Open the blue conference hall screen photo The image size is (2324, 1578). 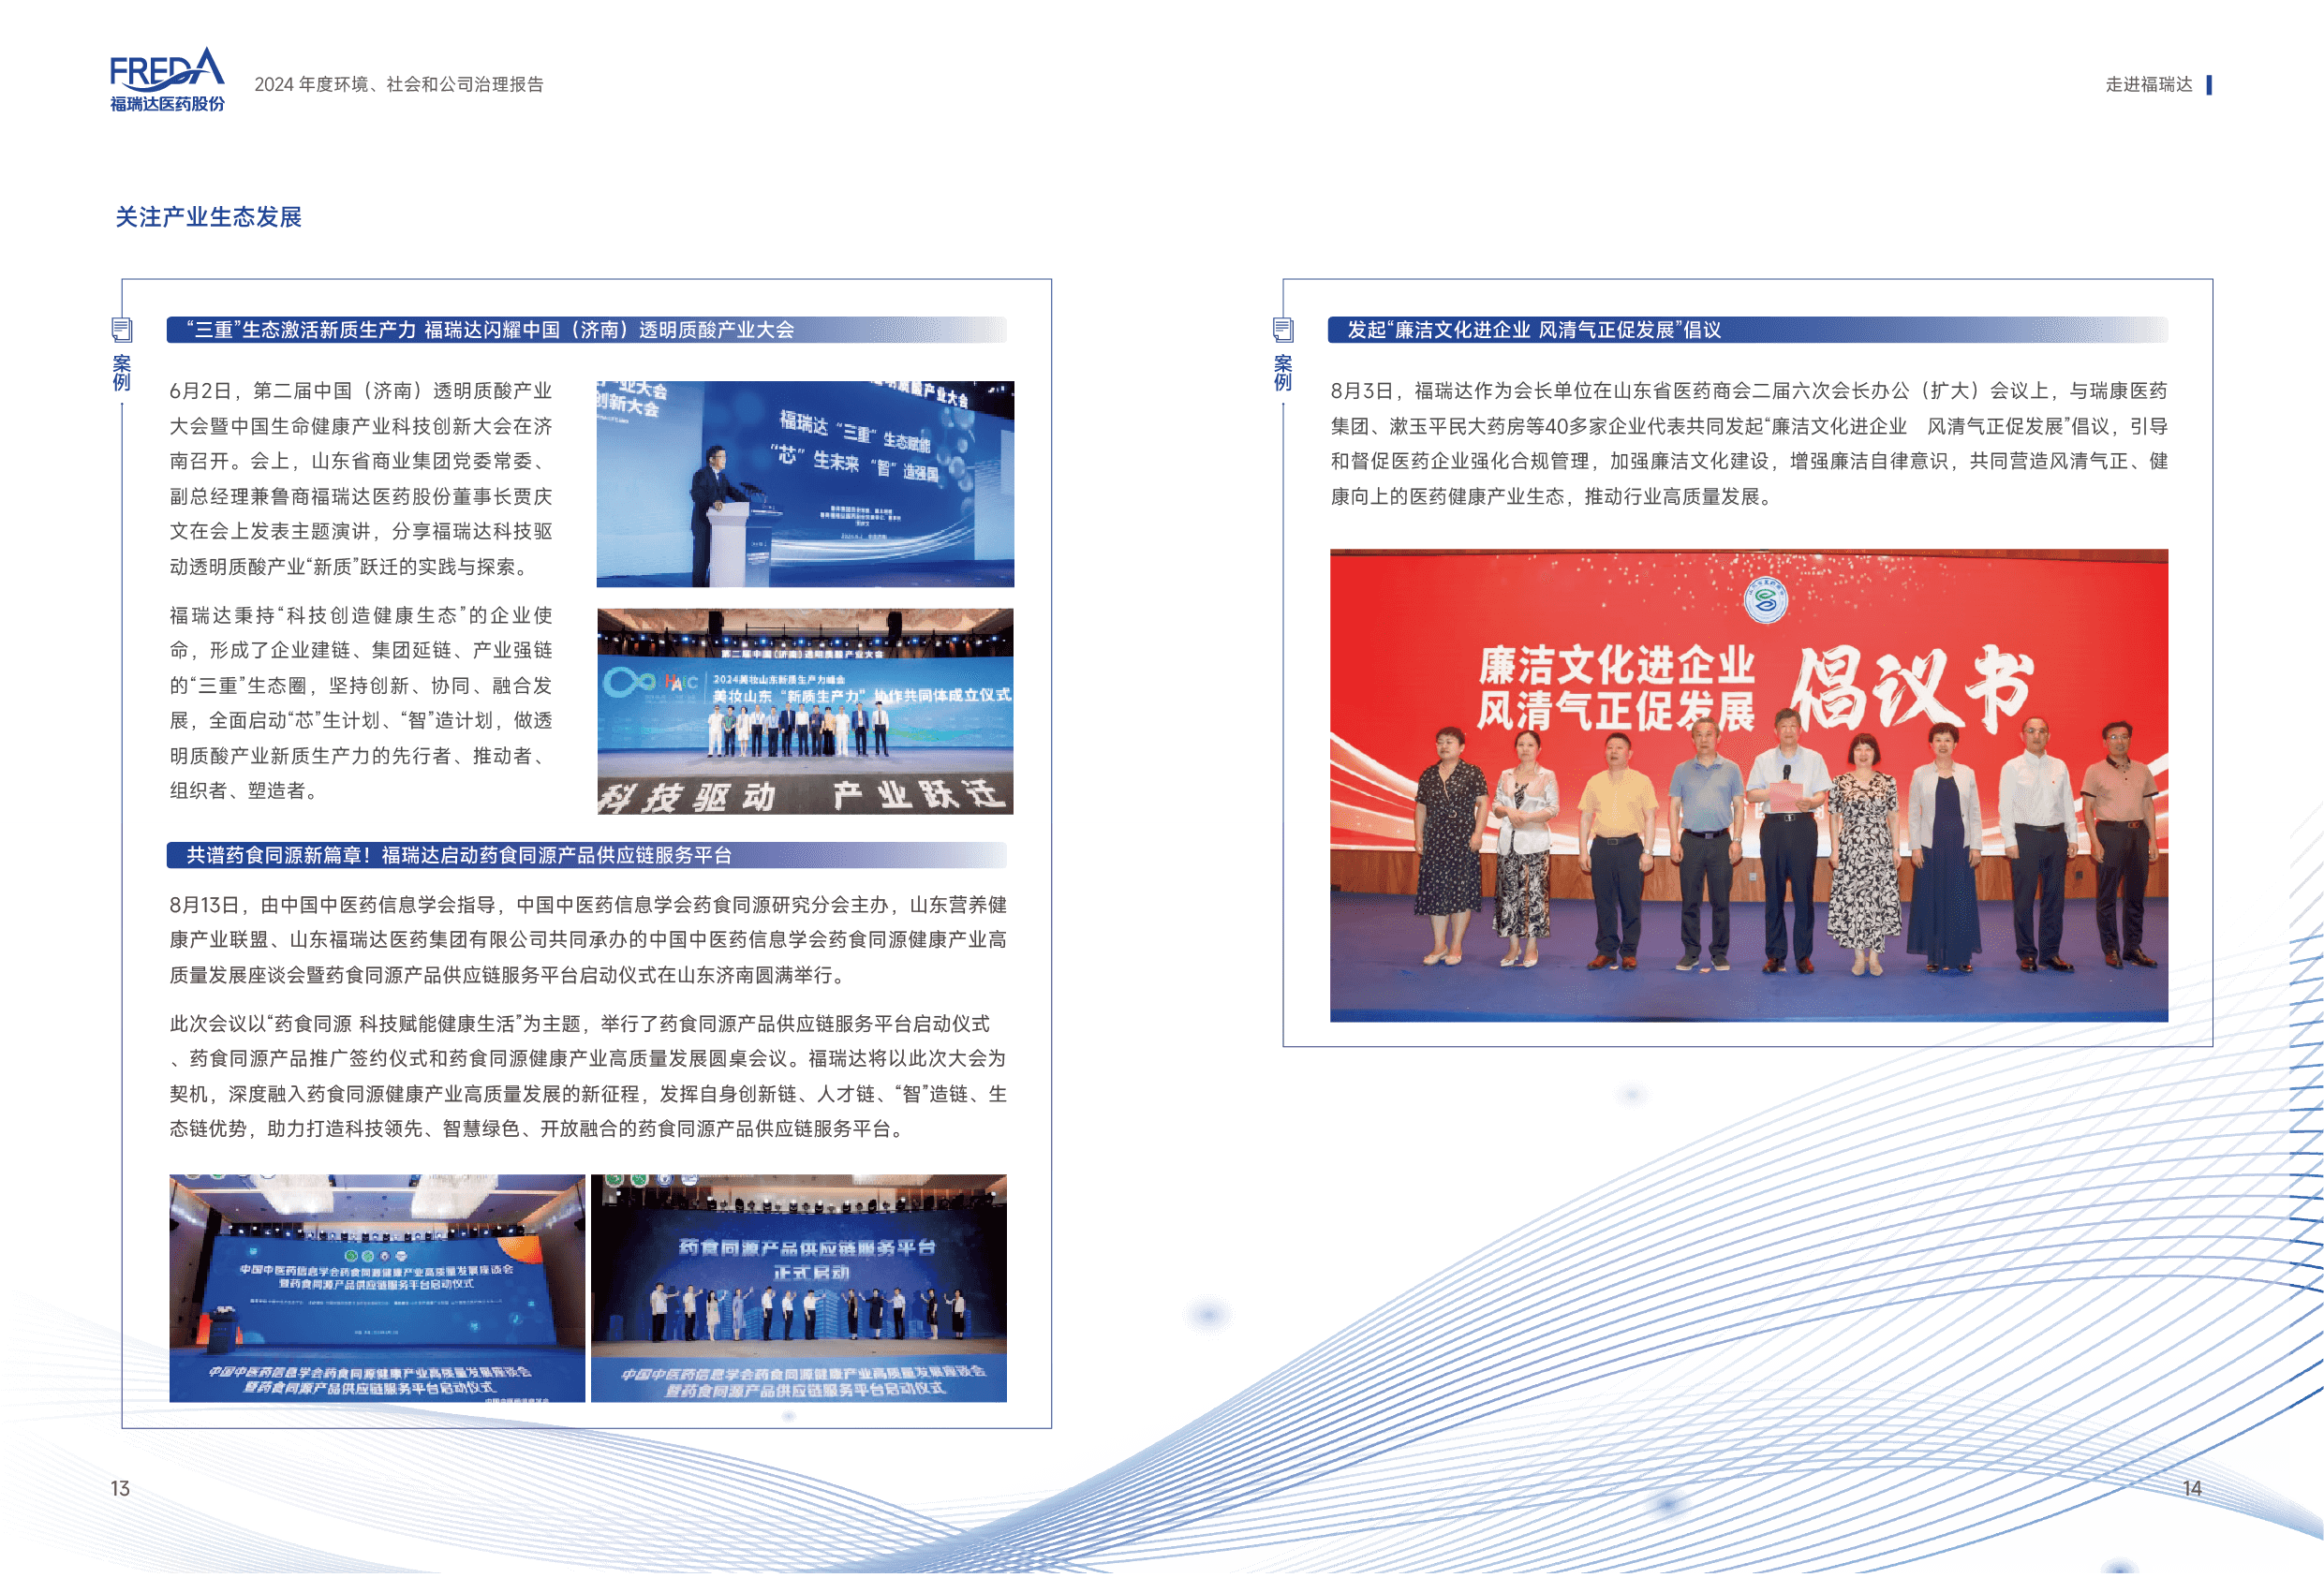[377, 1288]
